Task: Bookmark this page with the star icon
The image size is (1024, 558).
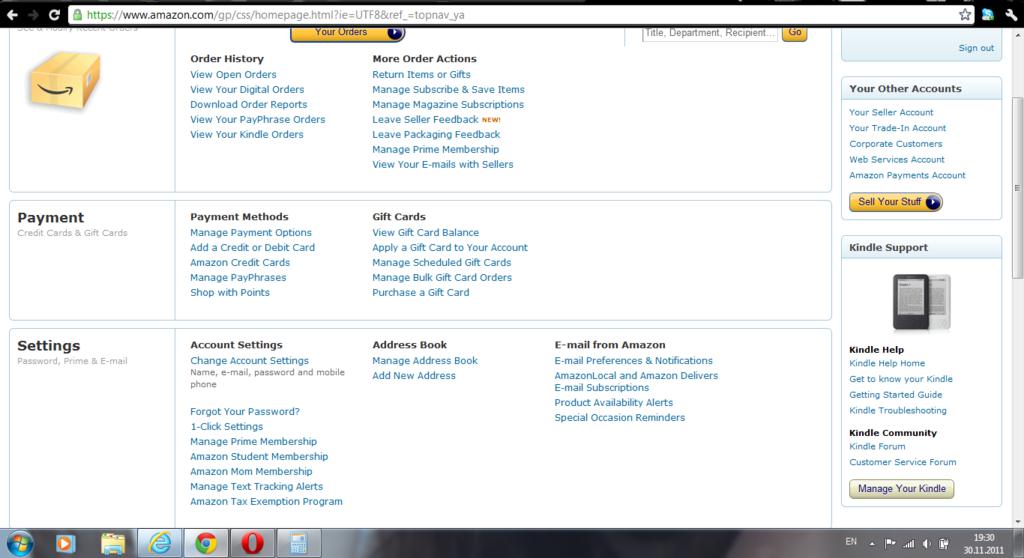Action: (x=965, y=14)
